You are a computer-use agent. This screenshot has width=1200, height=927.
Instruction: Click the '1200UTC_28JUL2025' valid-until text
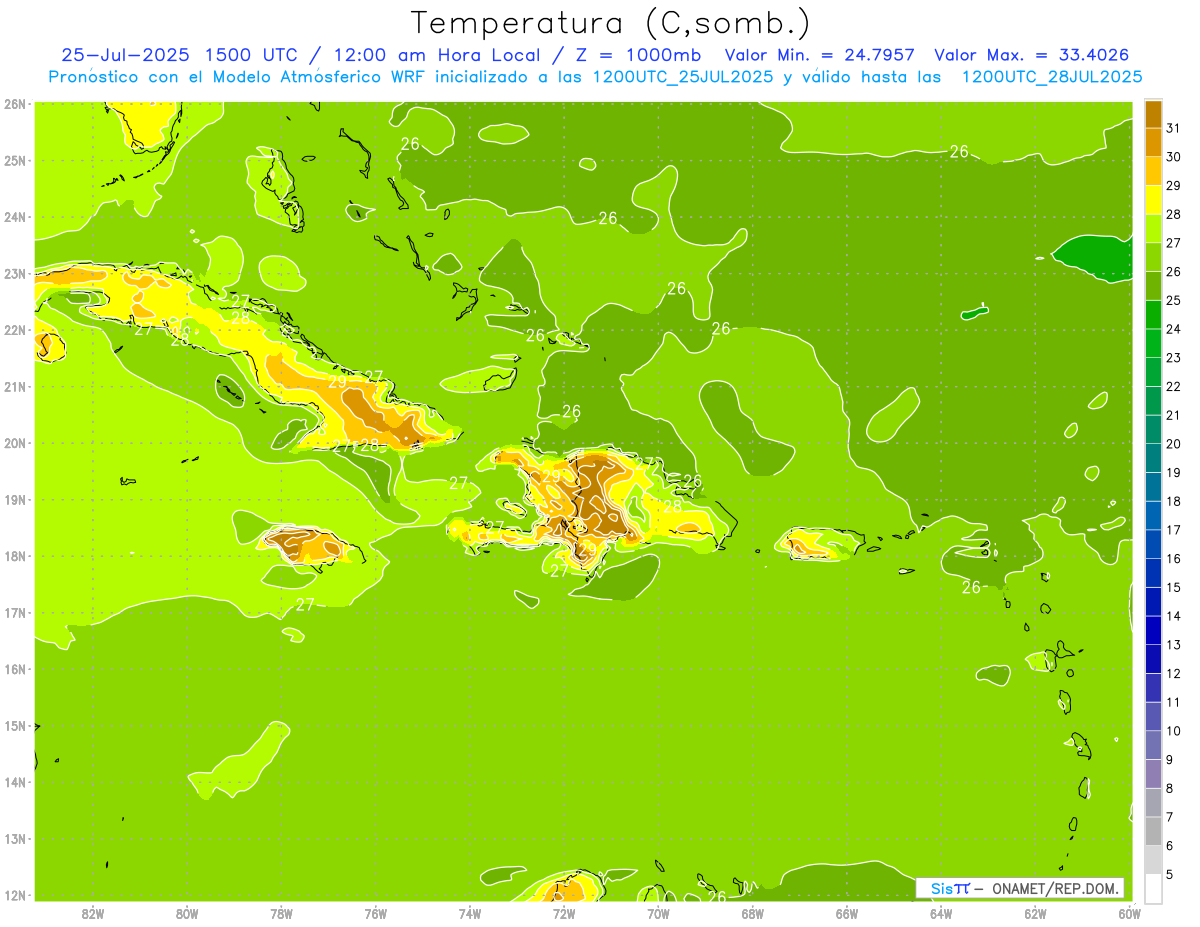(x=1052, y=77)
